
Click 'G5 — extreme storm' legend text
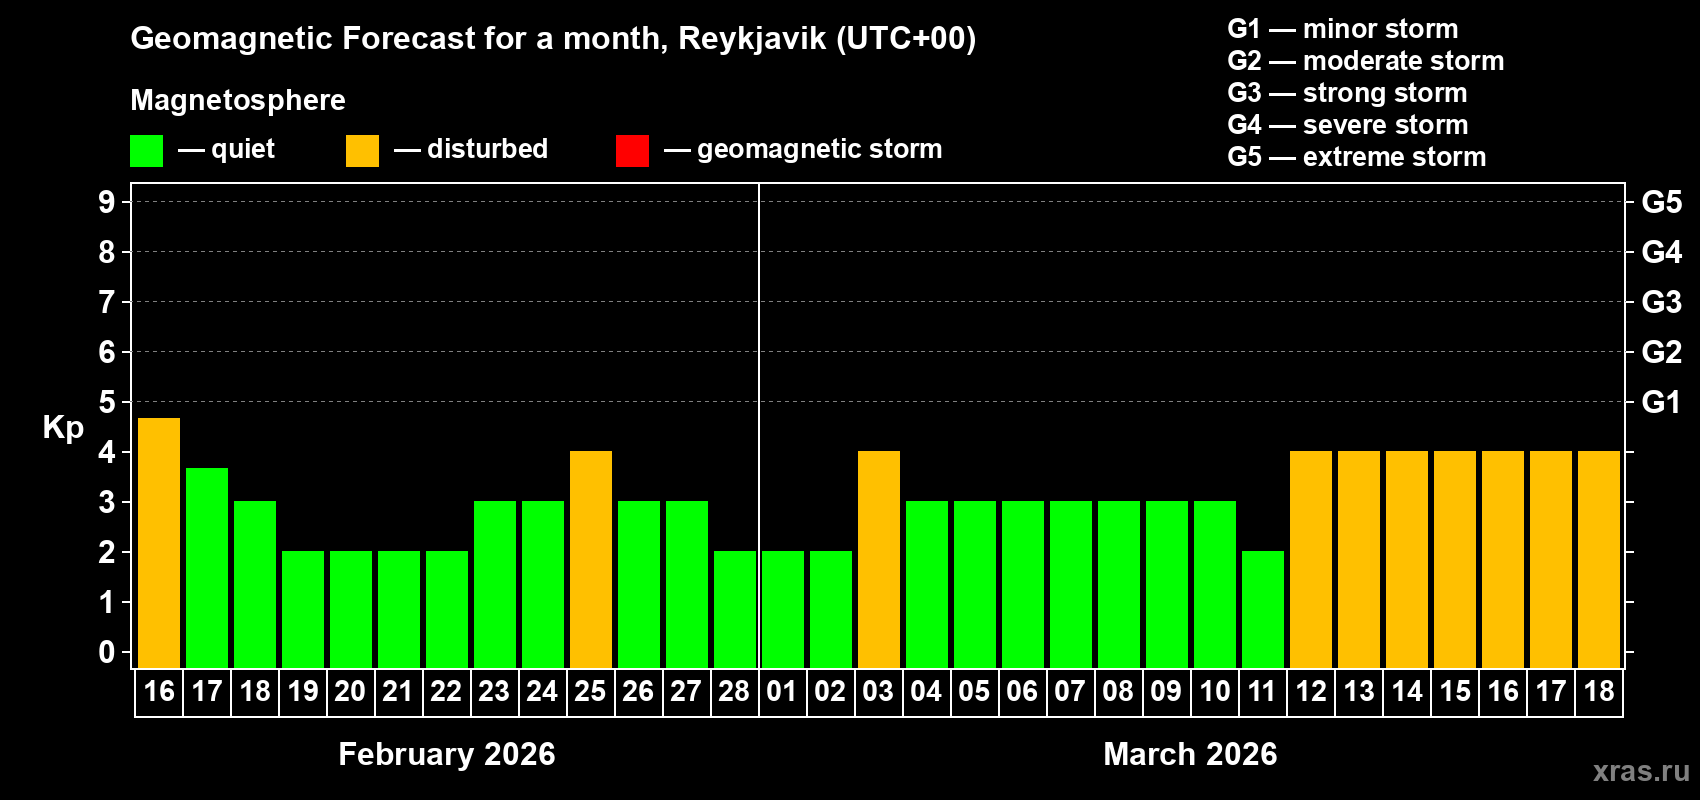coord(1356,157)
